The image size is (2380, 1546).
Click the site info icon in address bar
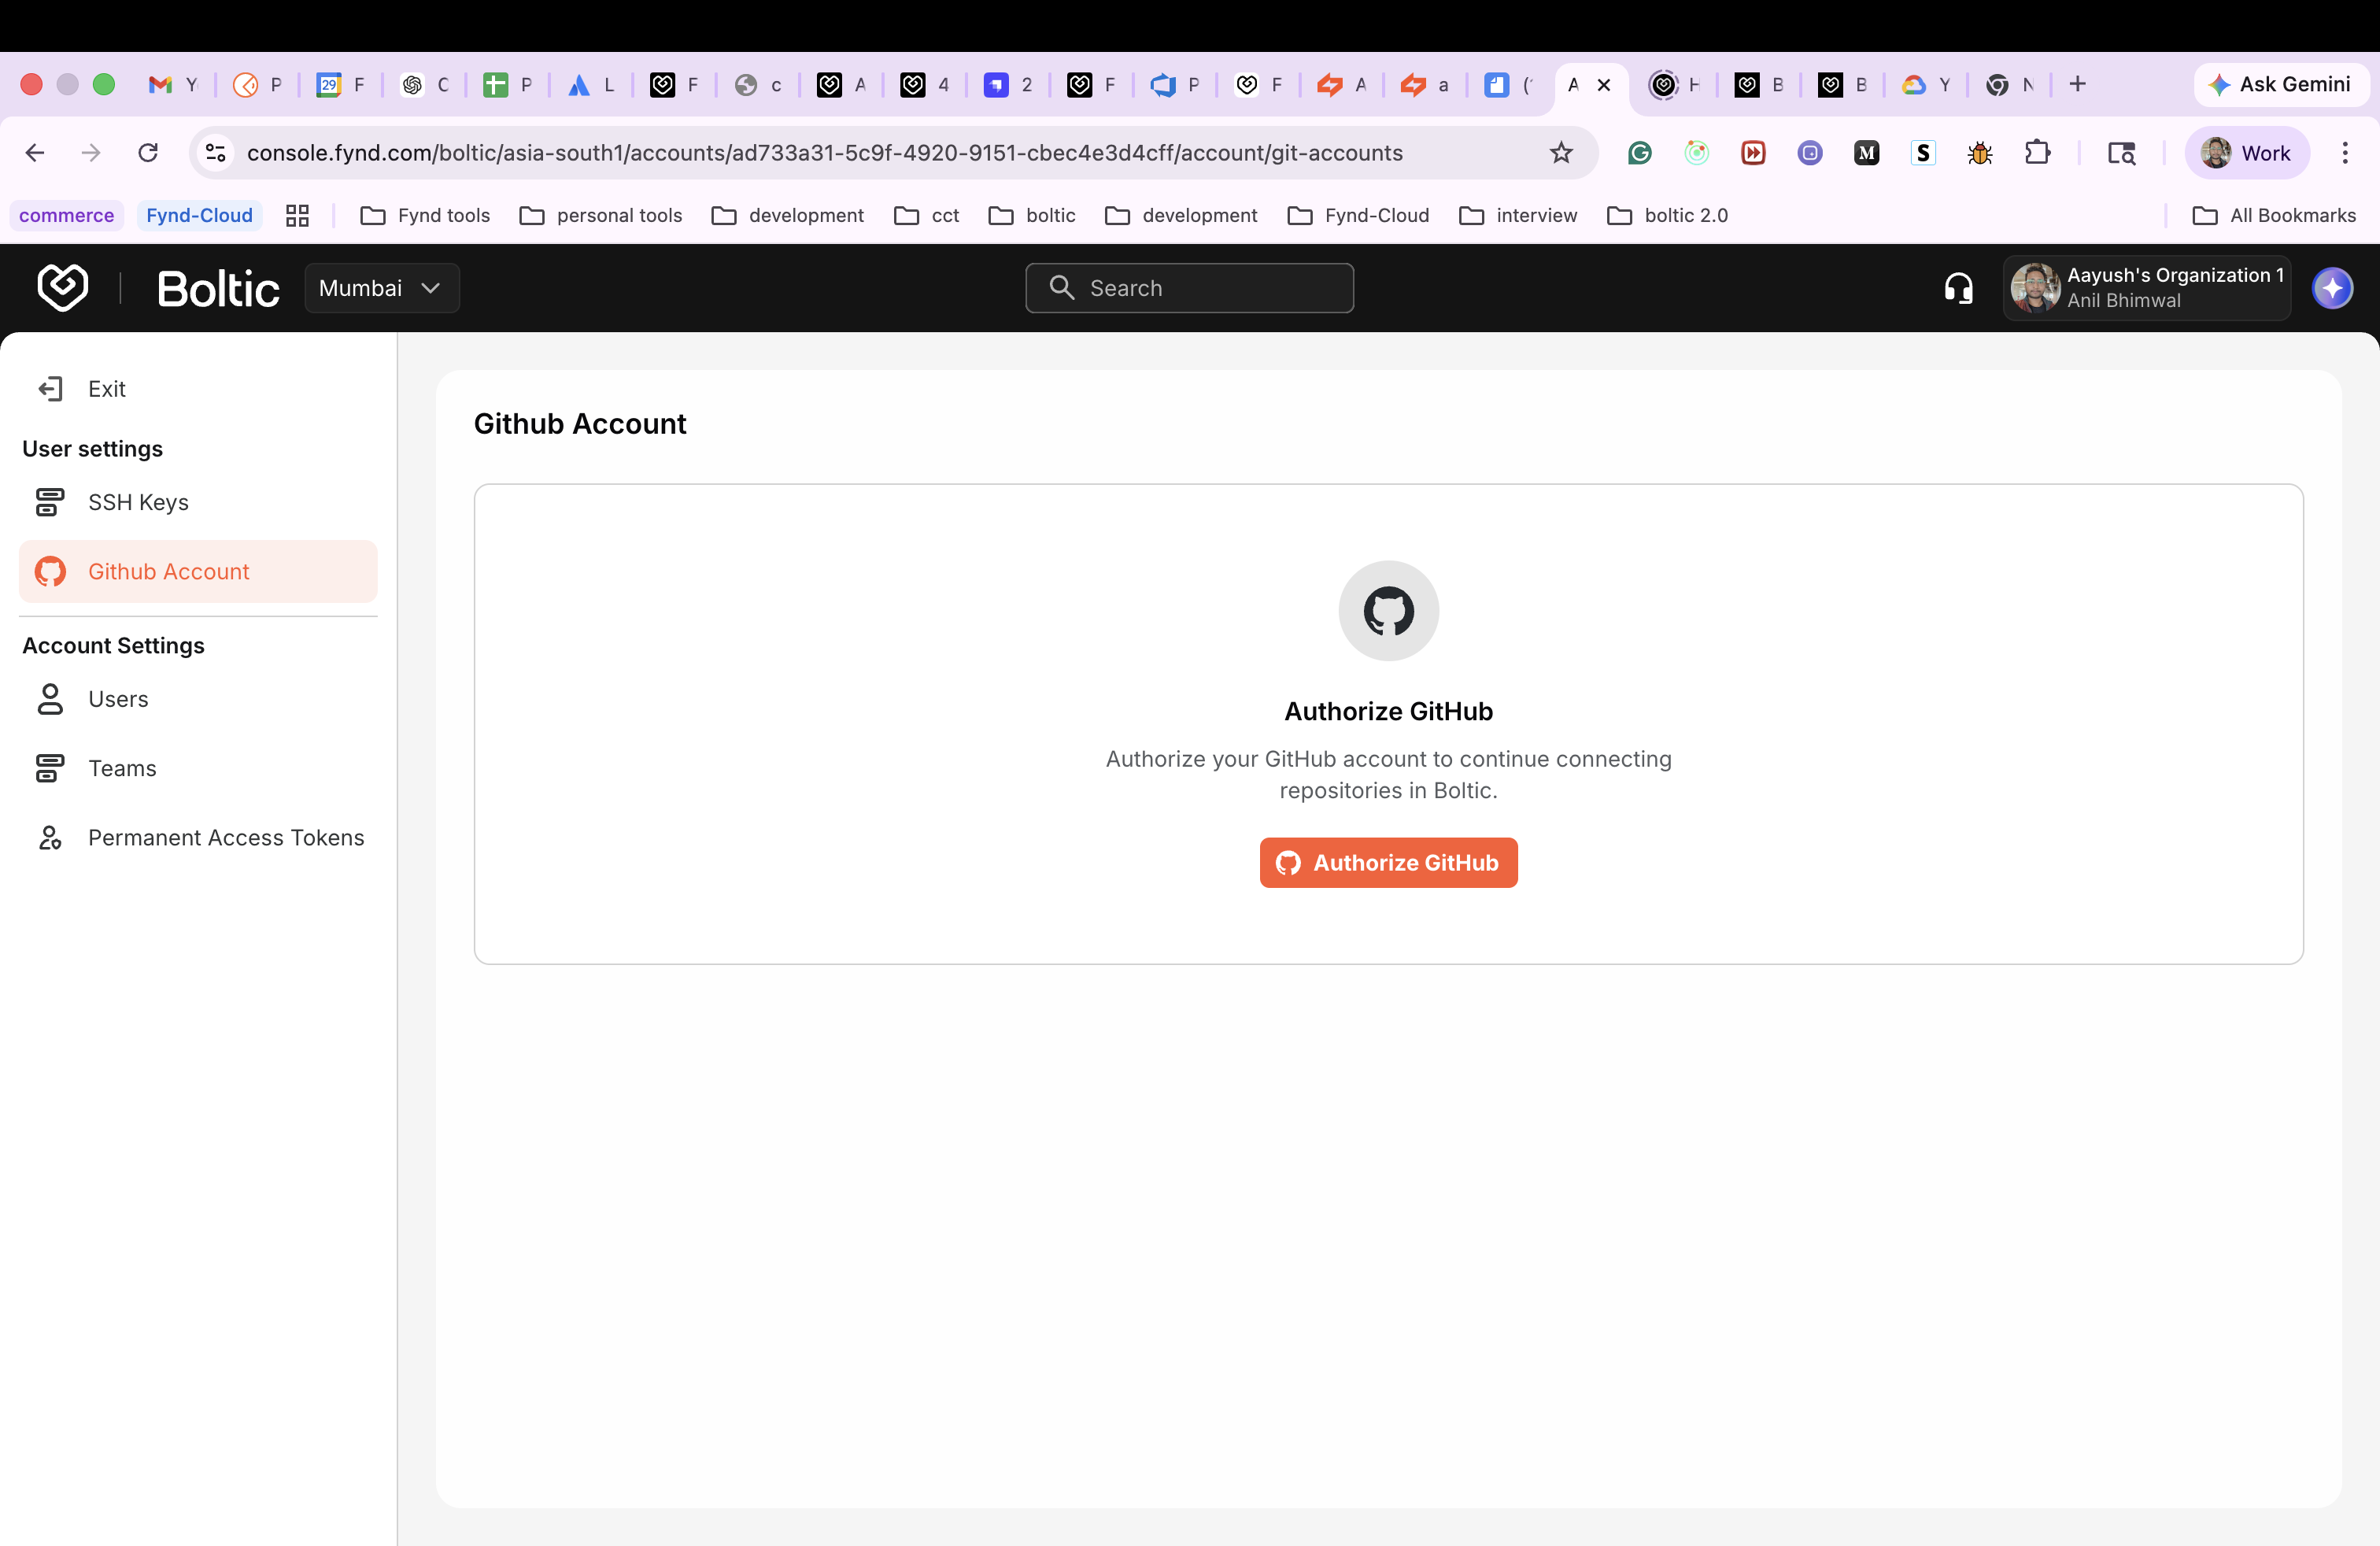(216, 152)
